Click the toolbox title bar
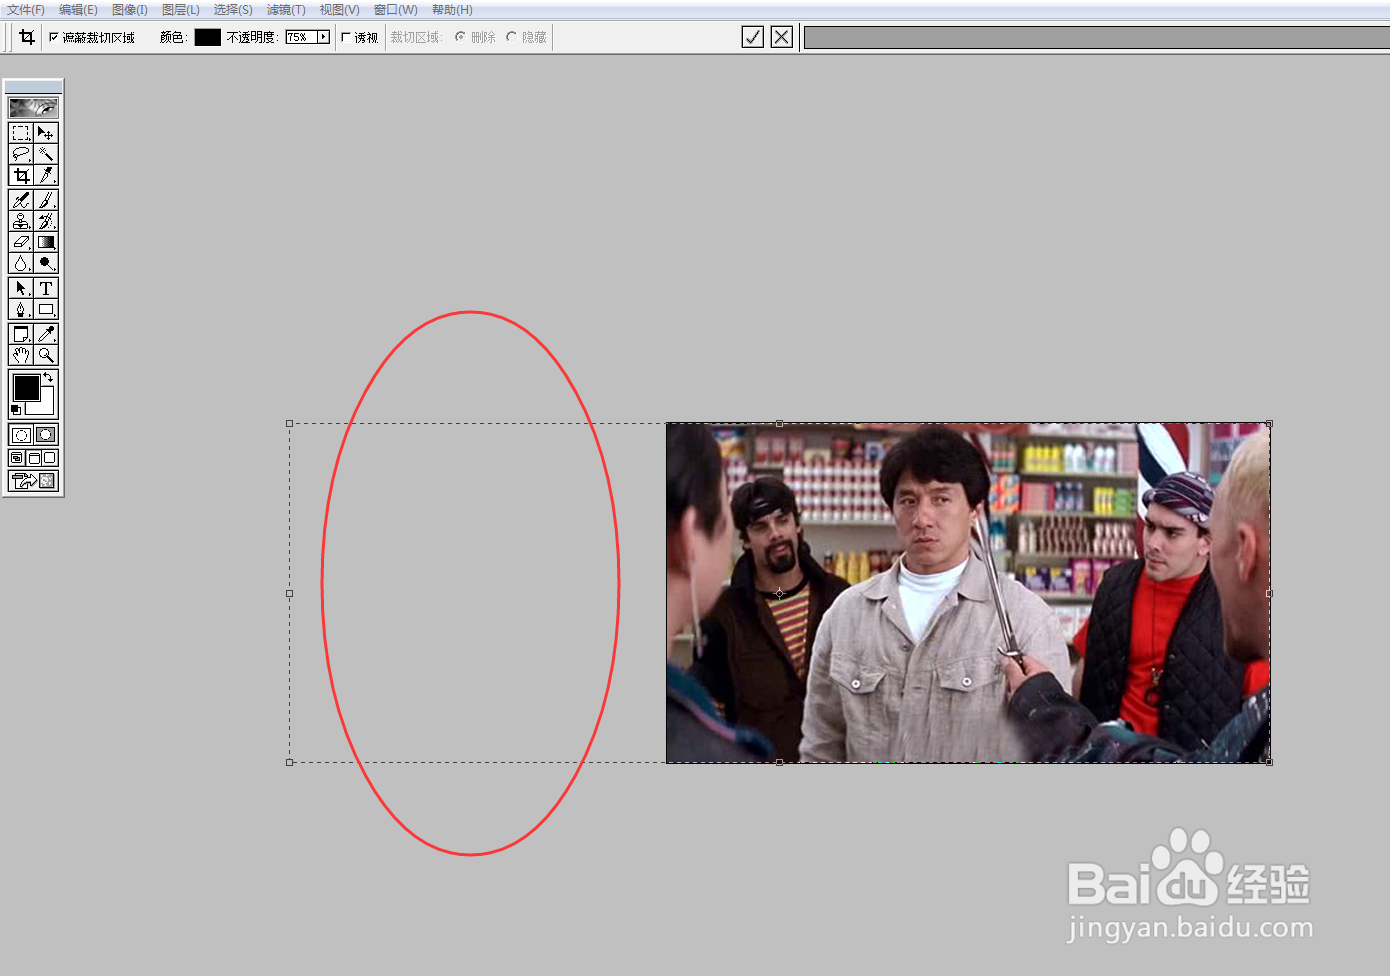This screenshot has height=976, width=1390. 33,87
